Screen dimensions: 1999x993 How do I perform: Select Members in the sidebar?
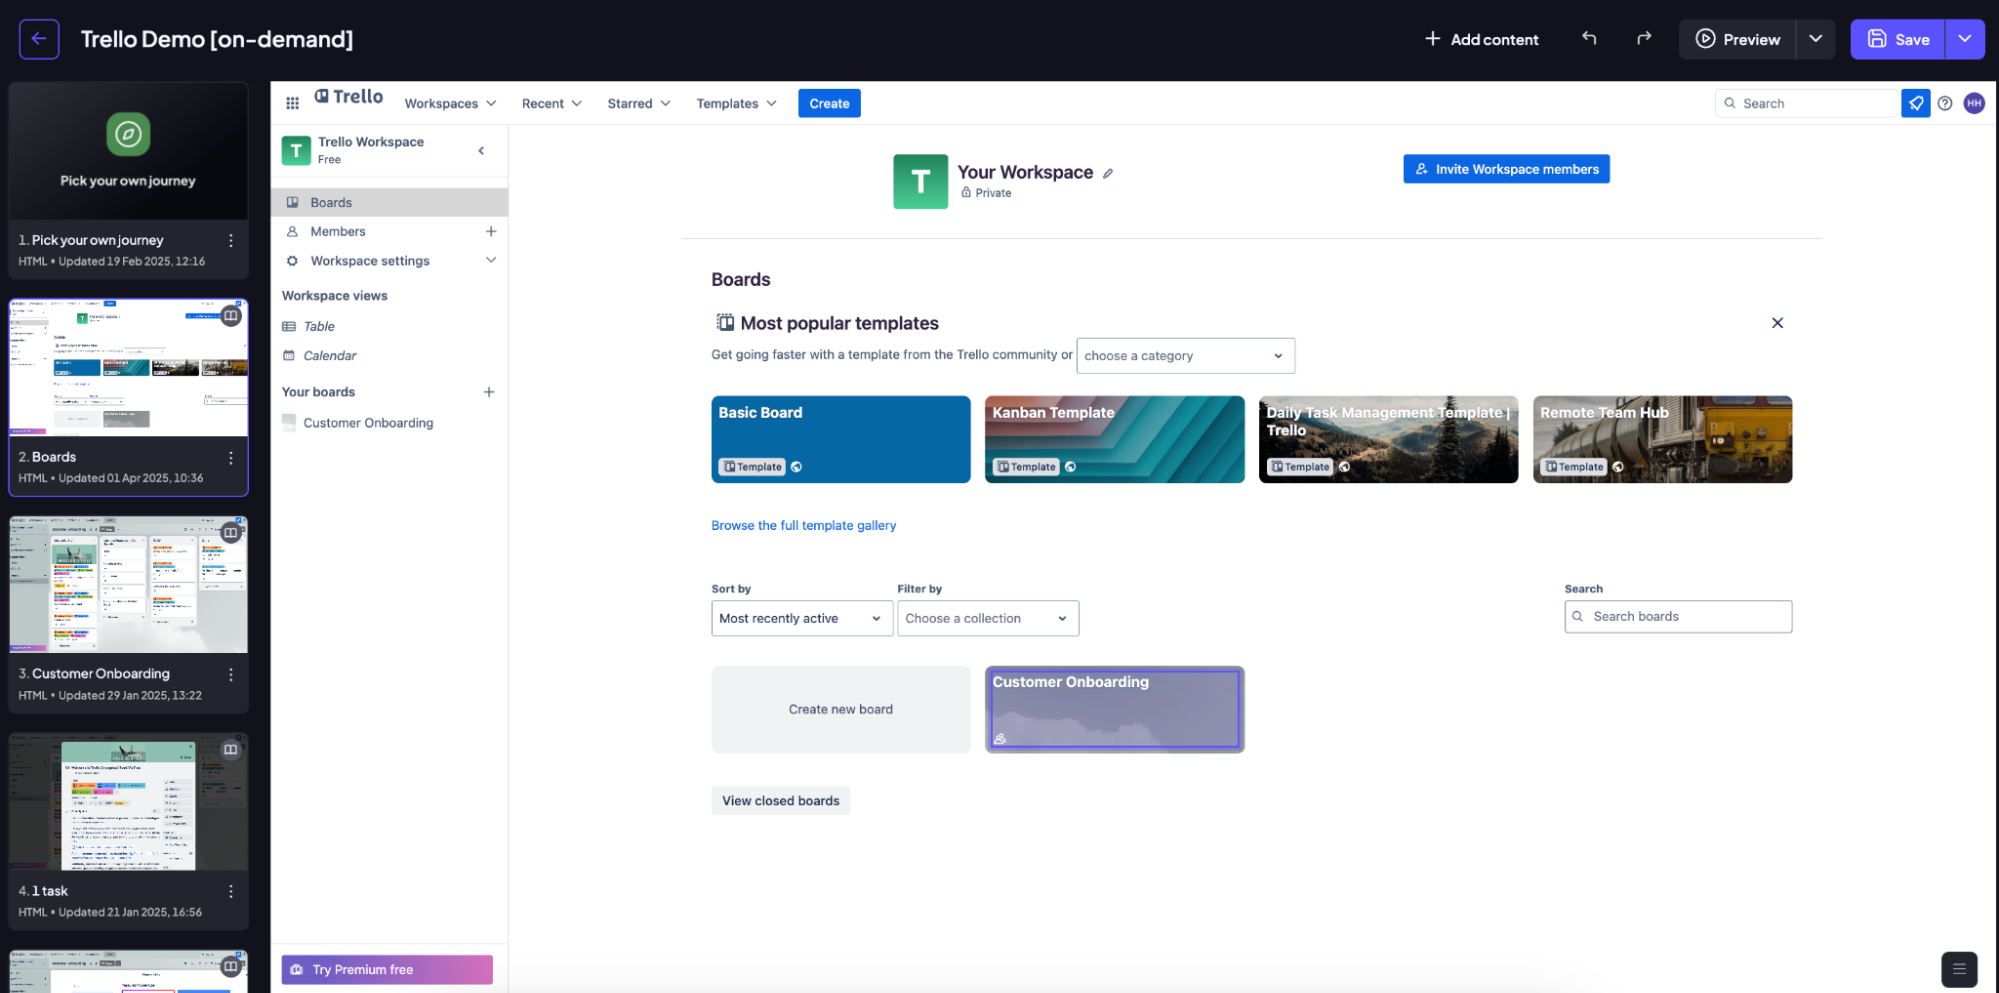[x=338, y=231]
